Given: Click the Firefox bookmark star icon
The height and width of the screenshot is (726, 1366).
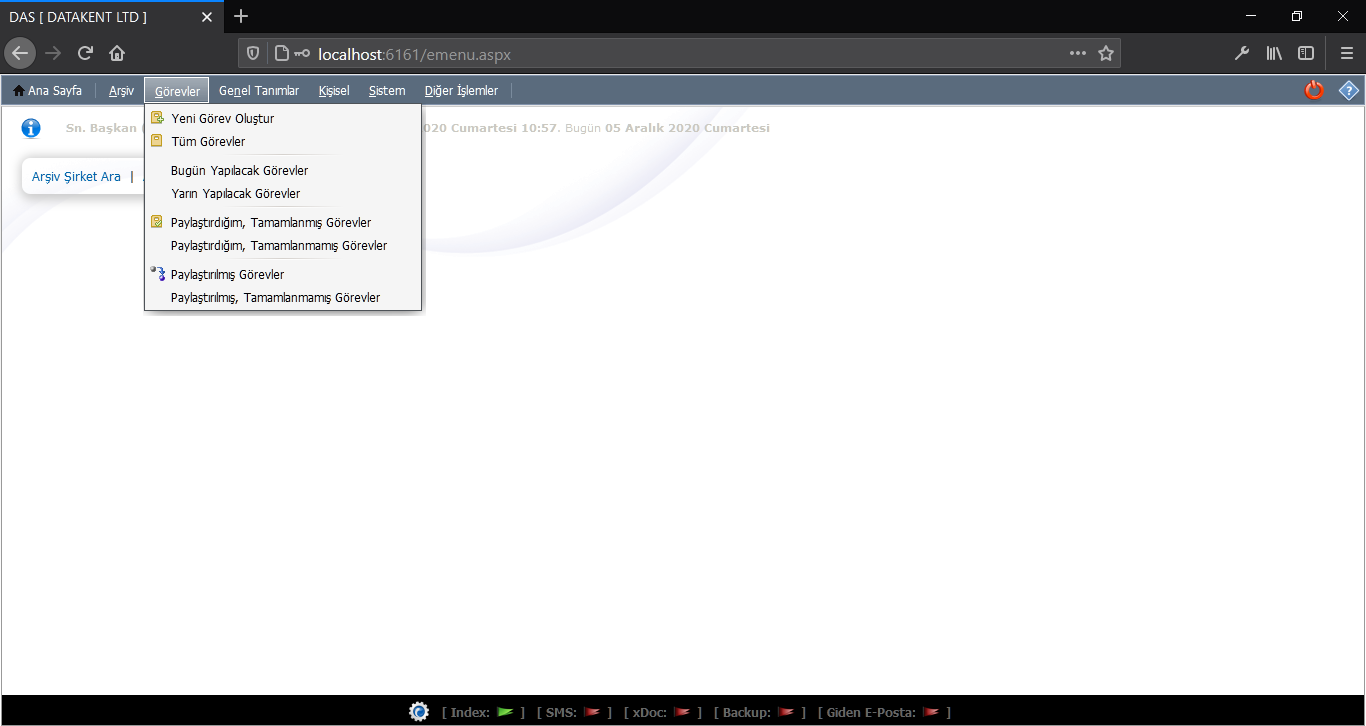Looking at the screenshot, I should [1106, 54].
